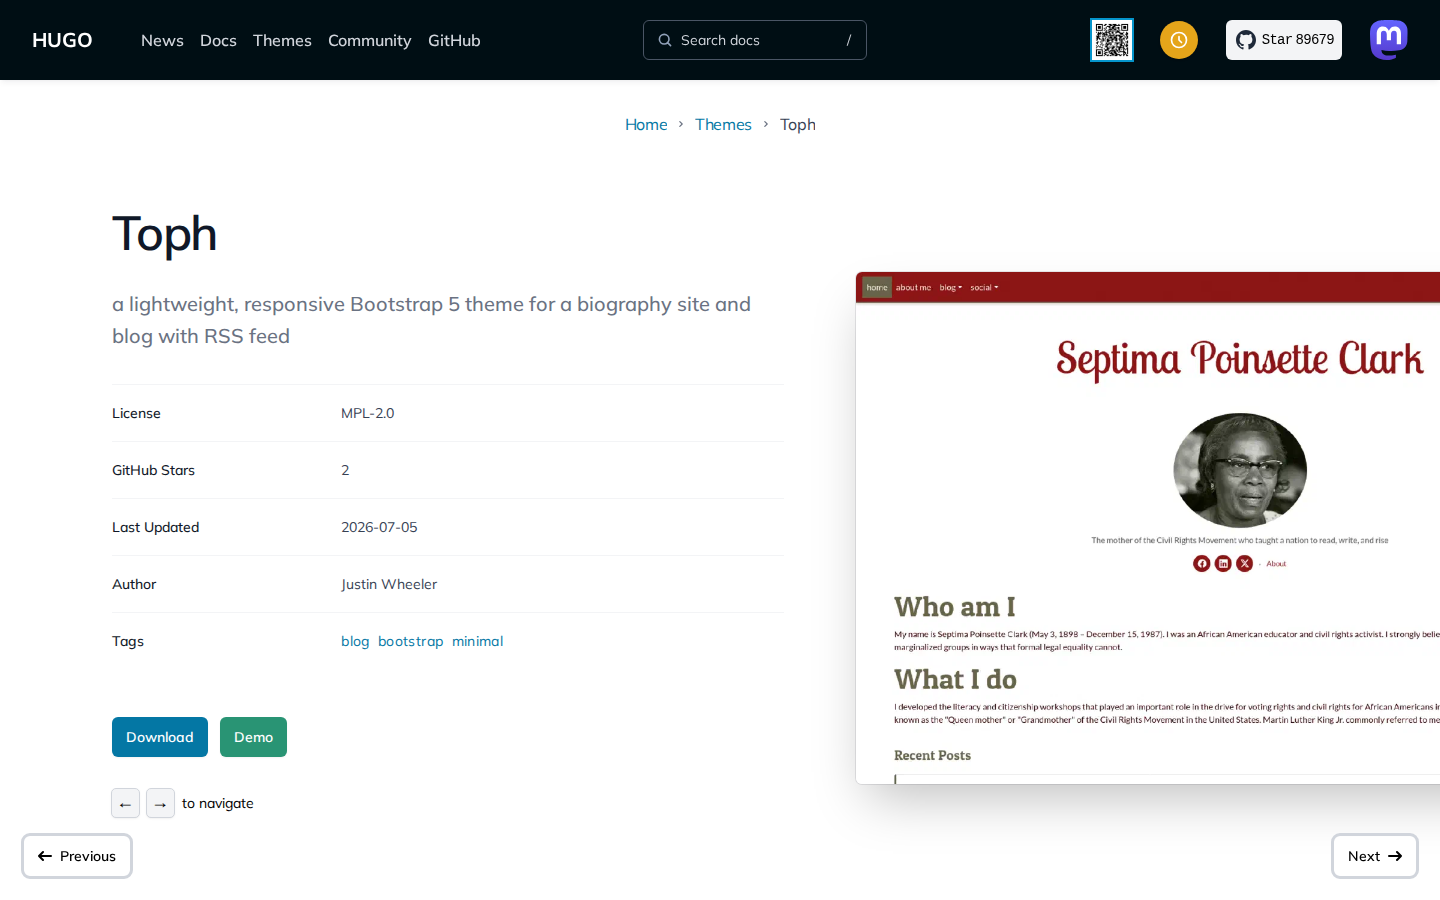Click the MPL-2.0 license value

tap(368, 413)
